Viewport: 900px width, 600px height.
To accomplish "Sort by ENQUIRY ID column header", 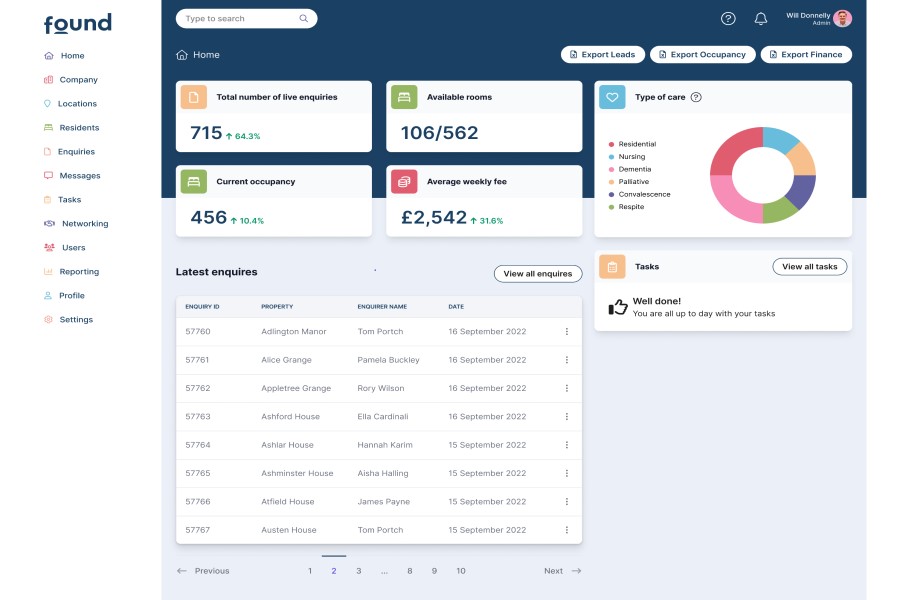I will [x=202, y=307].
